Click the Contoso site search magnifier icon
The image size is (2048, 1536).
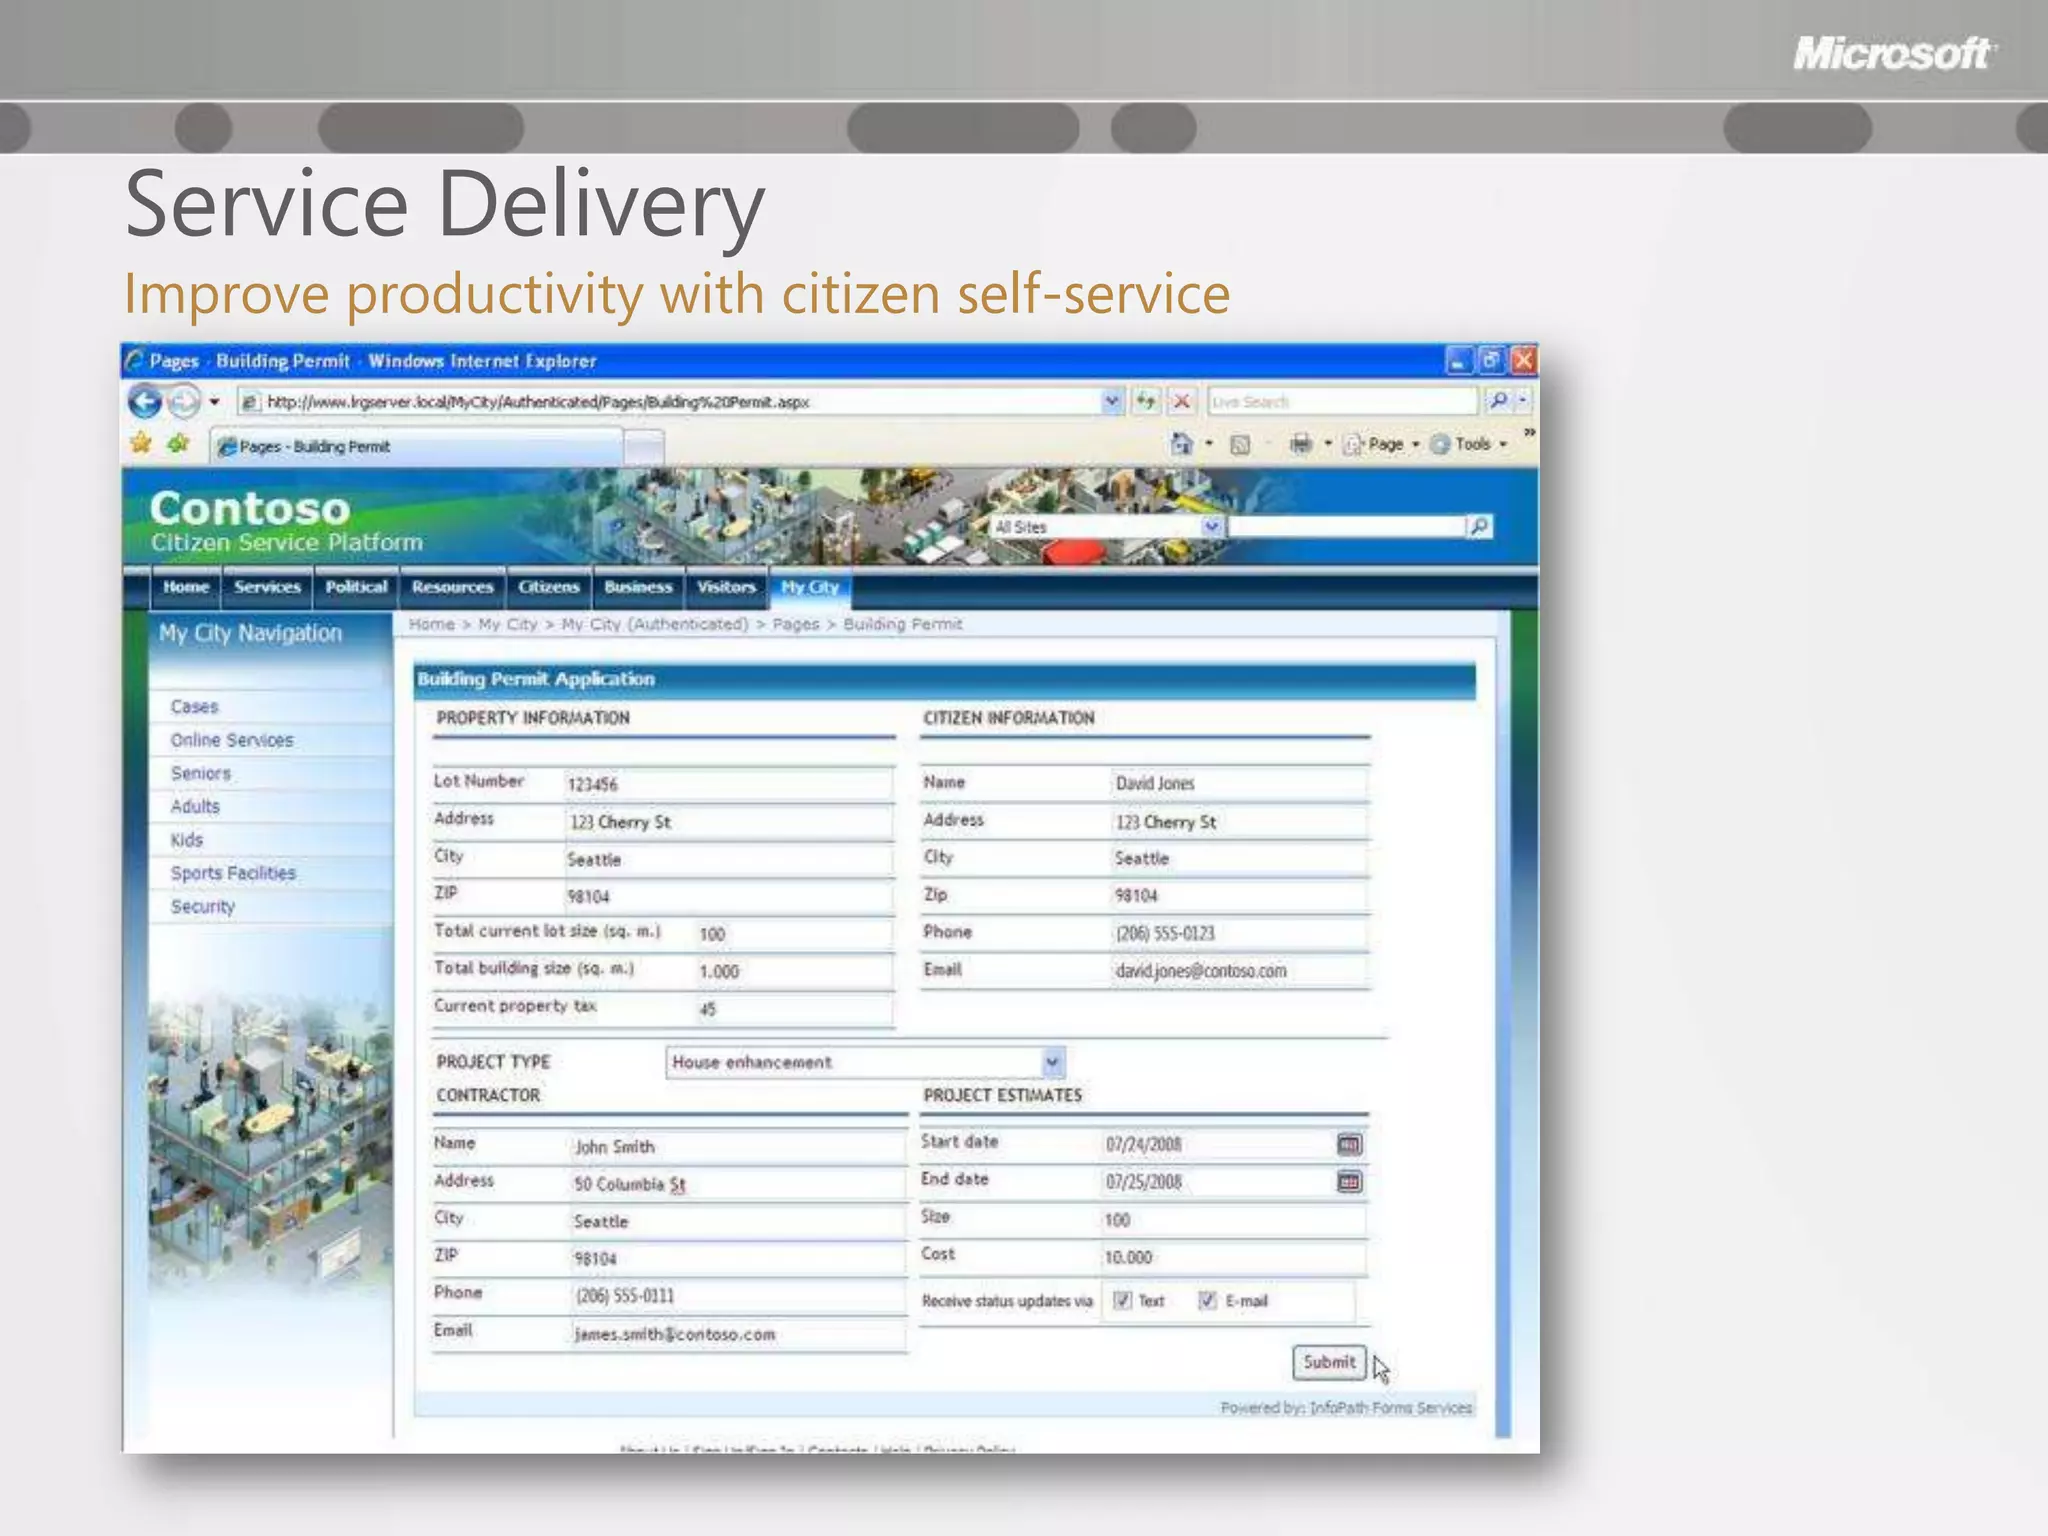(x=1479, y=526)
